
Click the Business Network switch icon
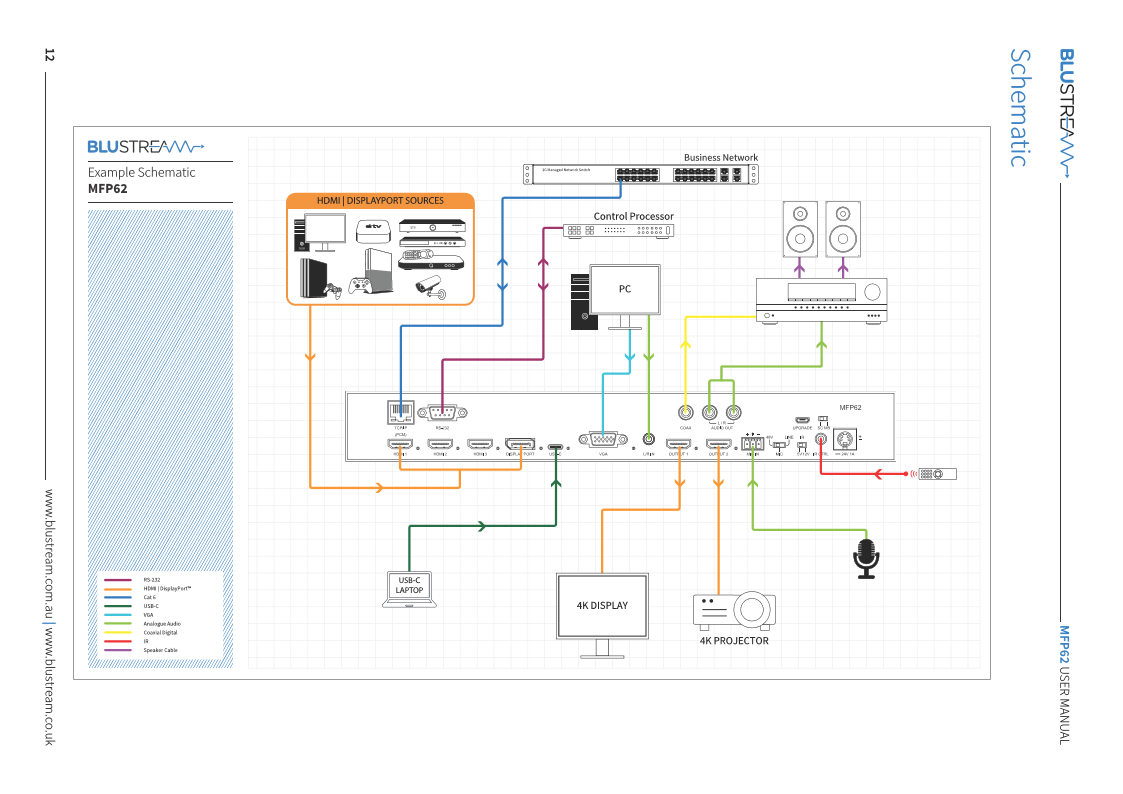[x=640, y=174]
